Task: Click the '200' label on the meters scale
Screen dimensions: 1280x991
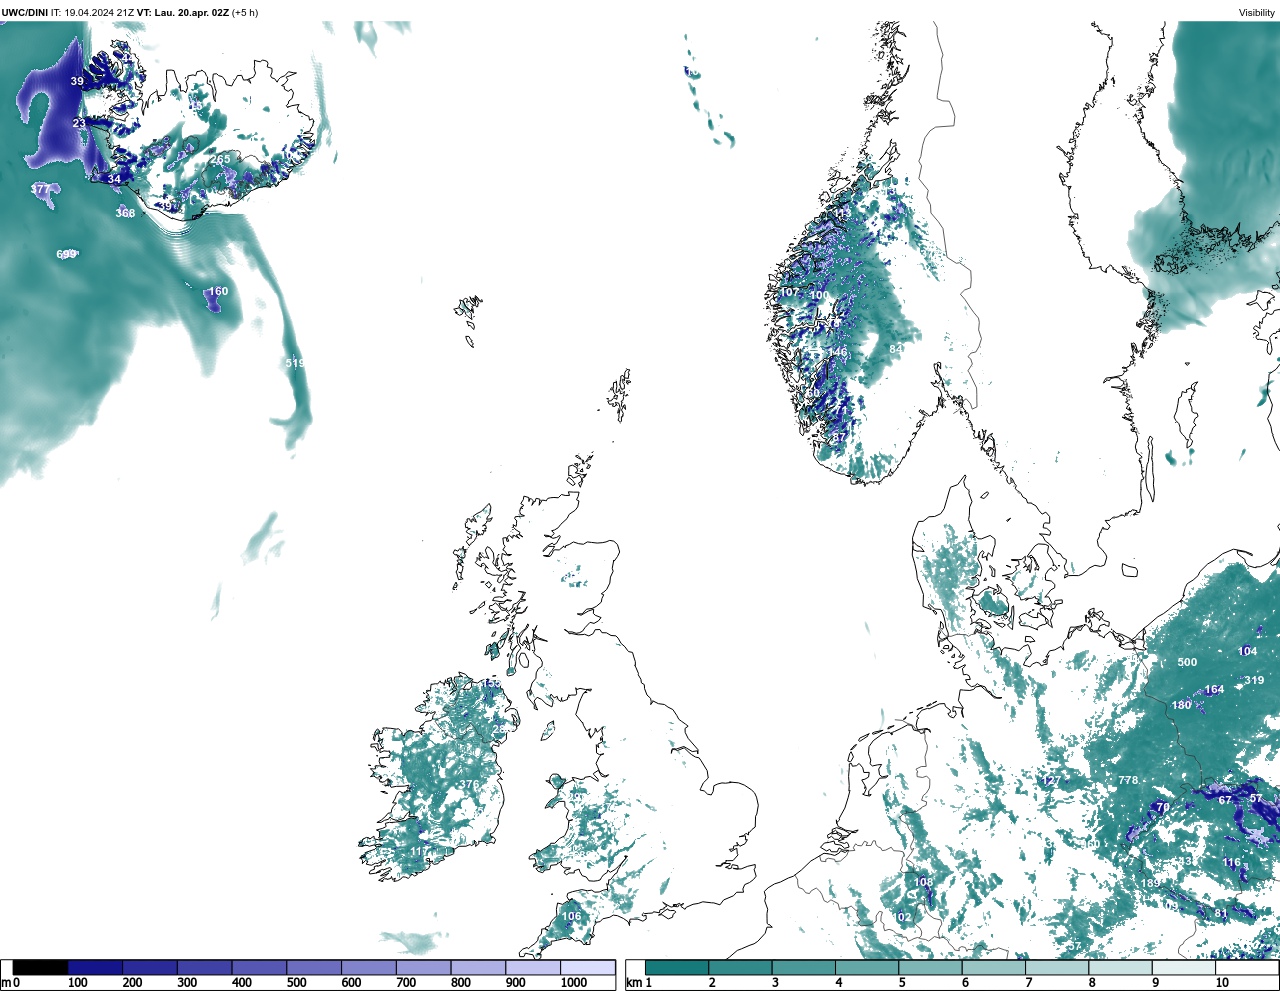Action: (x=132, y=983)
